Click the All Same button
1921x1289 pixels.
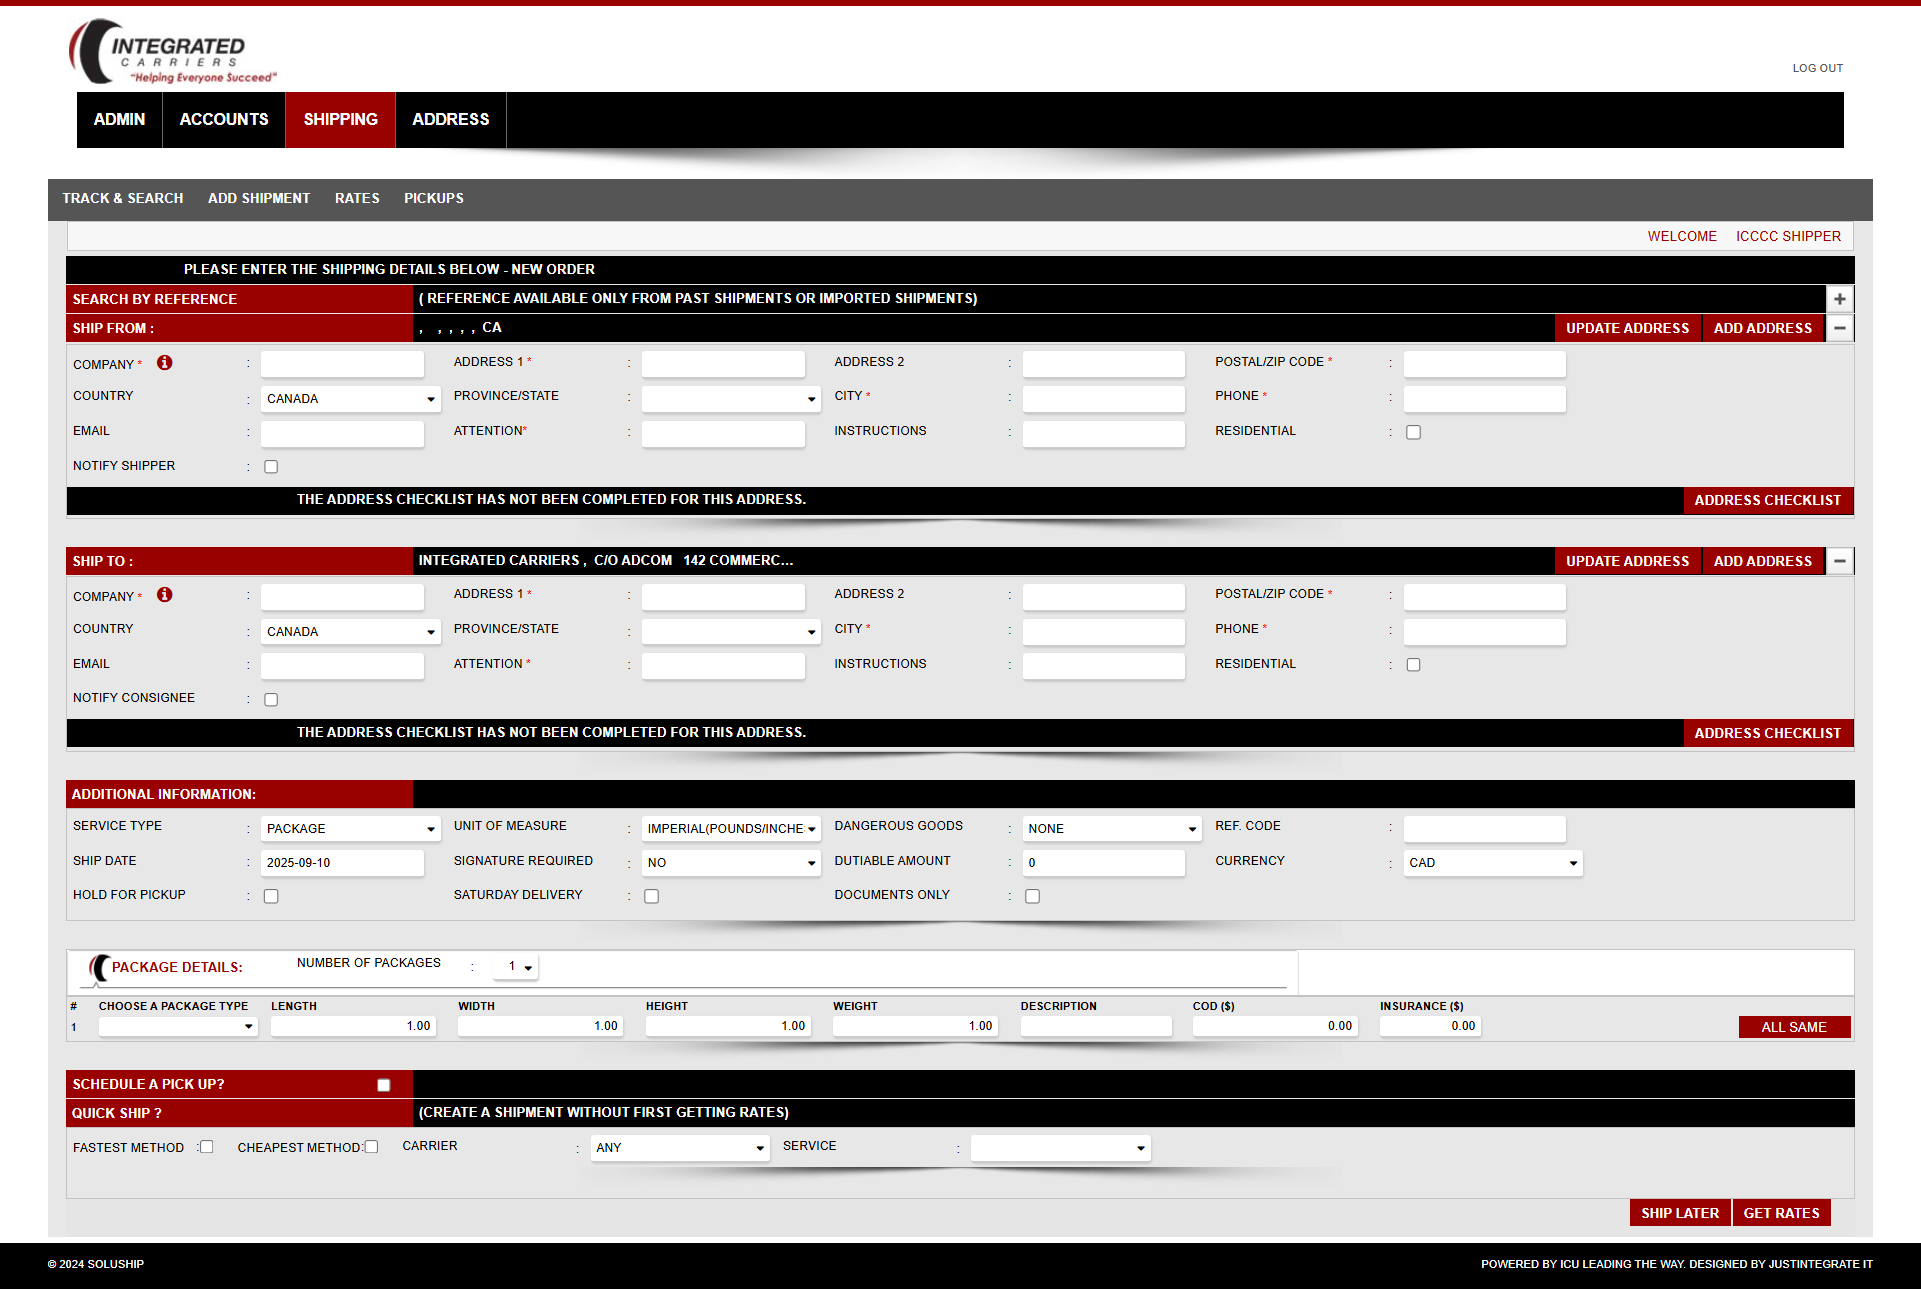pos(1794,1027)
